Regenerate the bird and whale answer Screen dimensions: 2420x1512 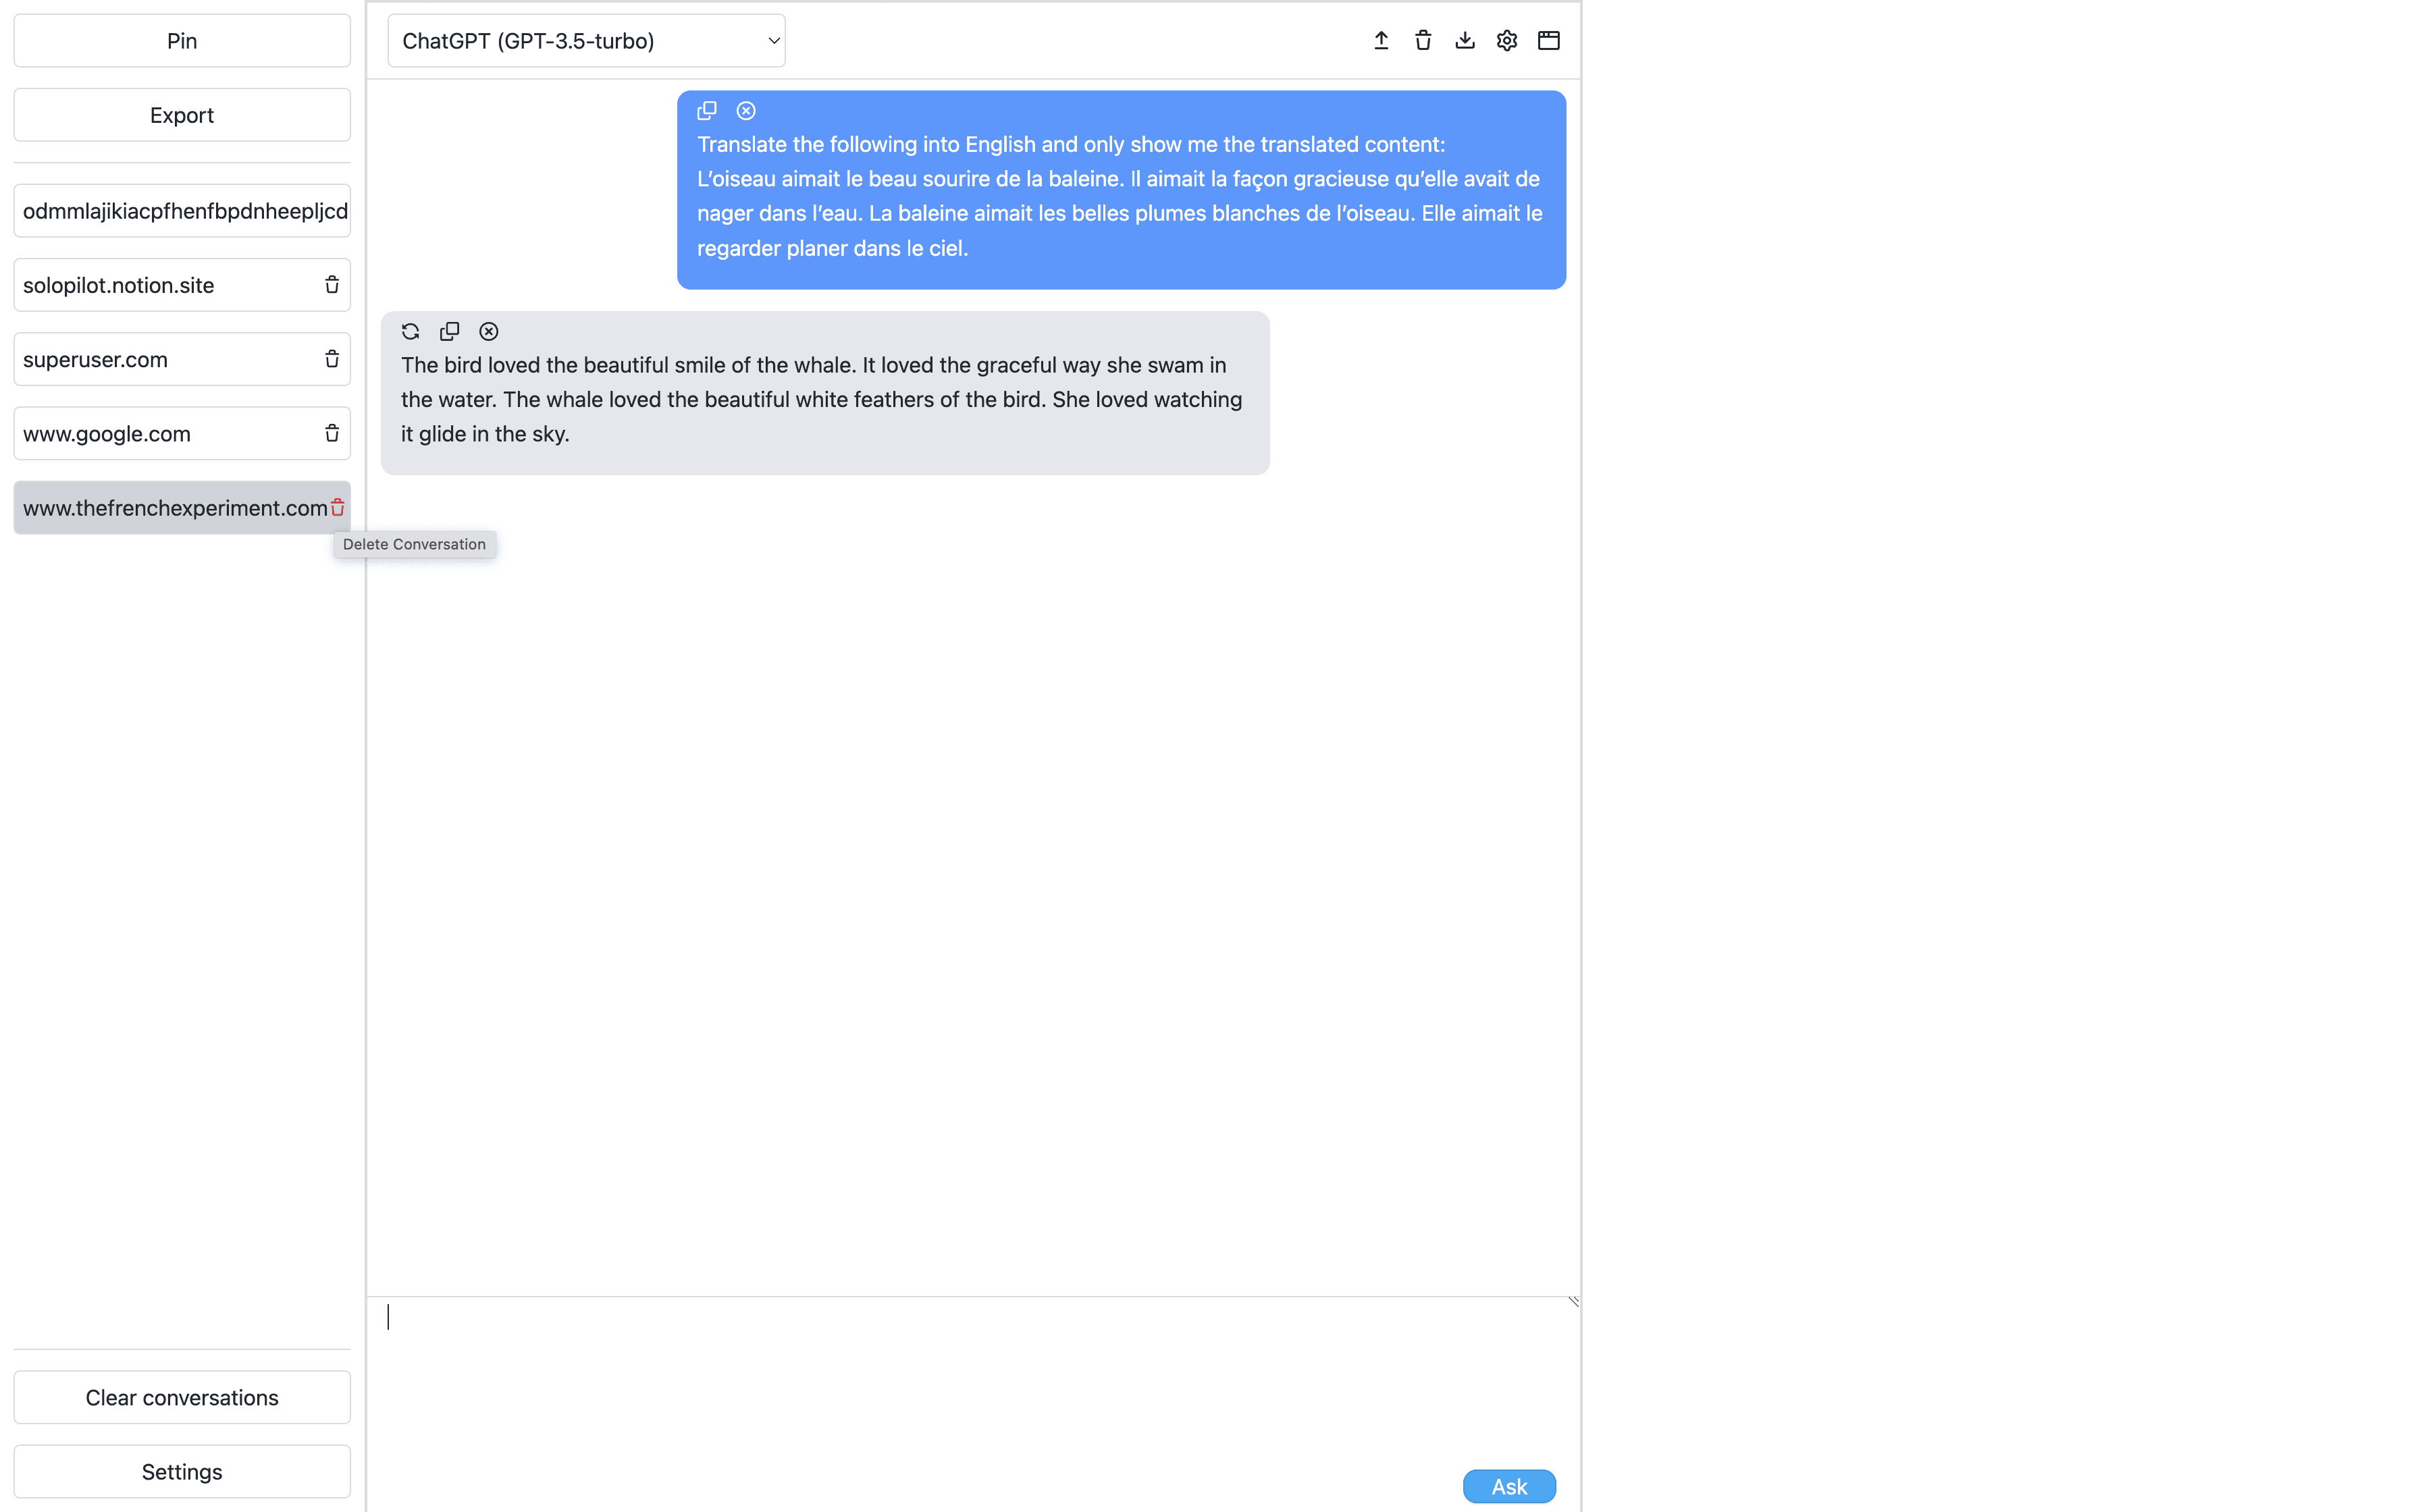[x=410, y=331]
